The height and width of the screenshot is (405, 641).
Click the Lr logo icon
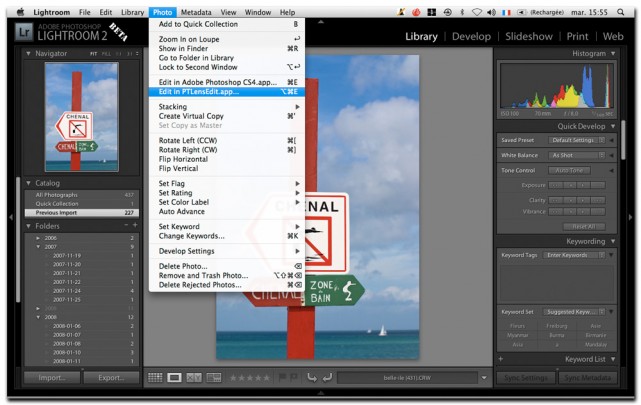pyautogui.click(x=24, y=32)
